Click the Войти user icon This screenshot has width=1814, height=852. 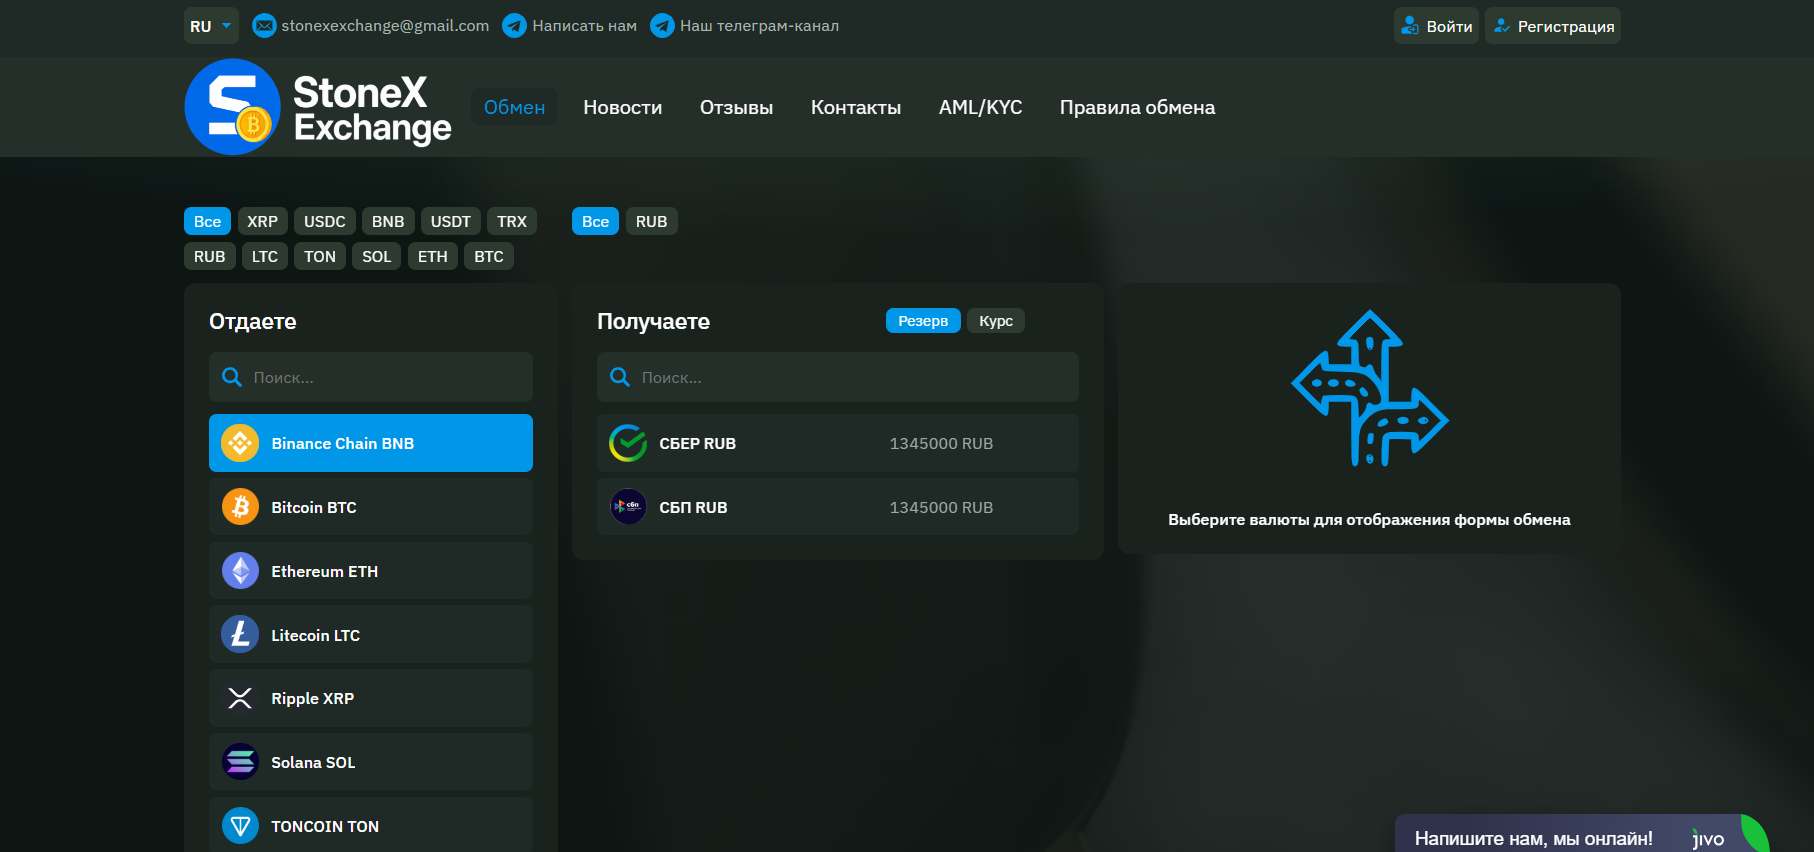tap(1410, 26)
